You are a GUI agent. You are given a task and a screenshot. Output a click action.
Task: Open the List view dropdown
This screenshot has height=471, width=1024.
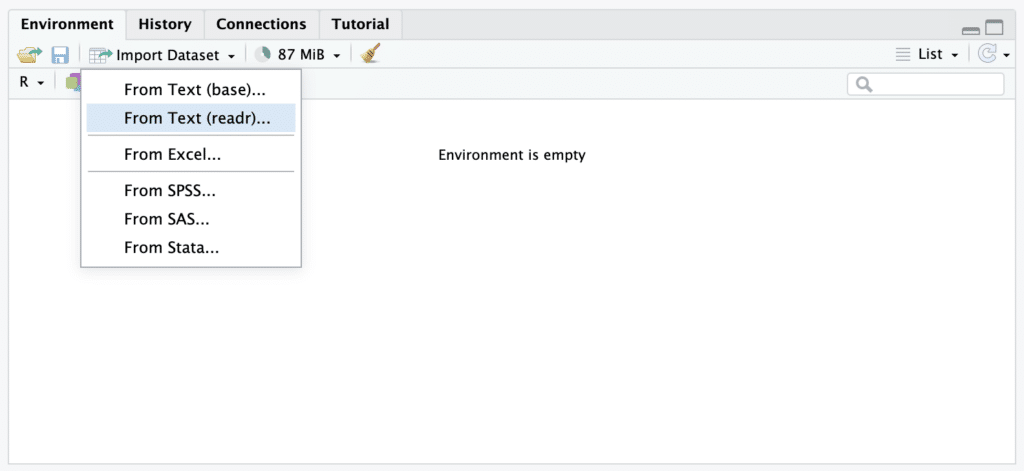click(928, 55)
